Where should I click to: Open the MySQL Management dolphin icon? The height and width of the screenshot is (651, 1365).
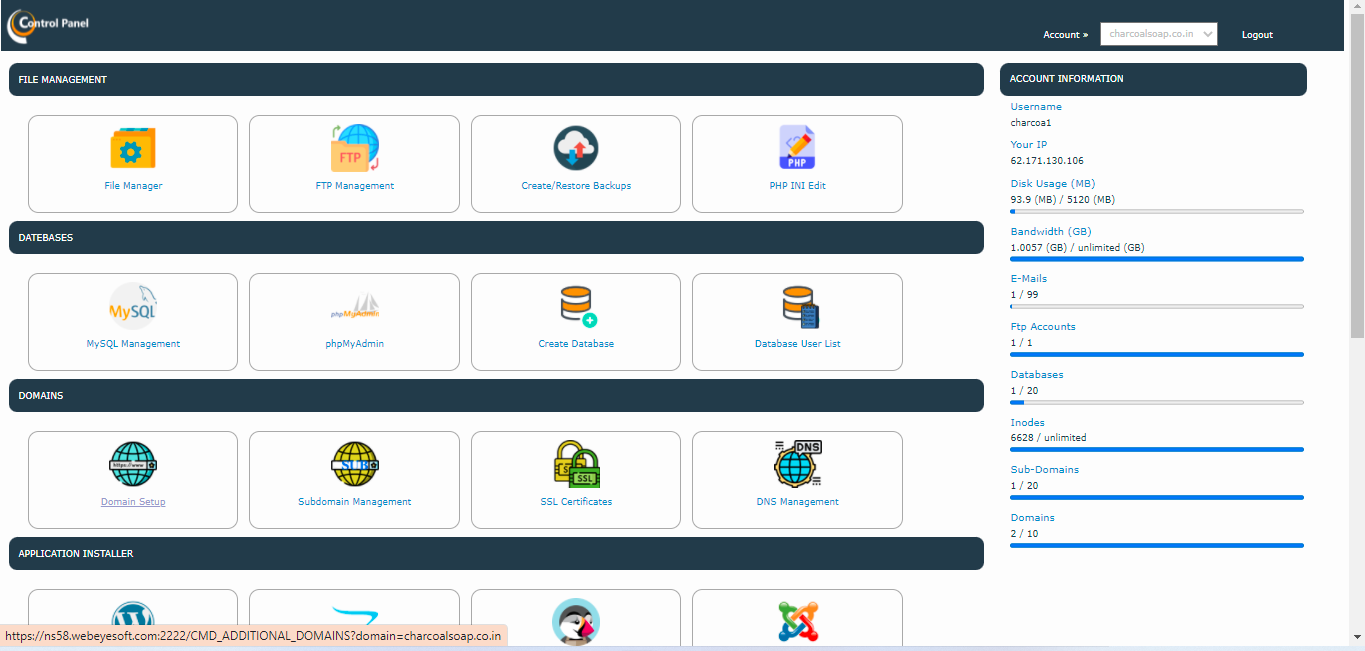pos(133,306)
